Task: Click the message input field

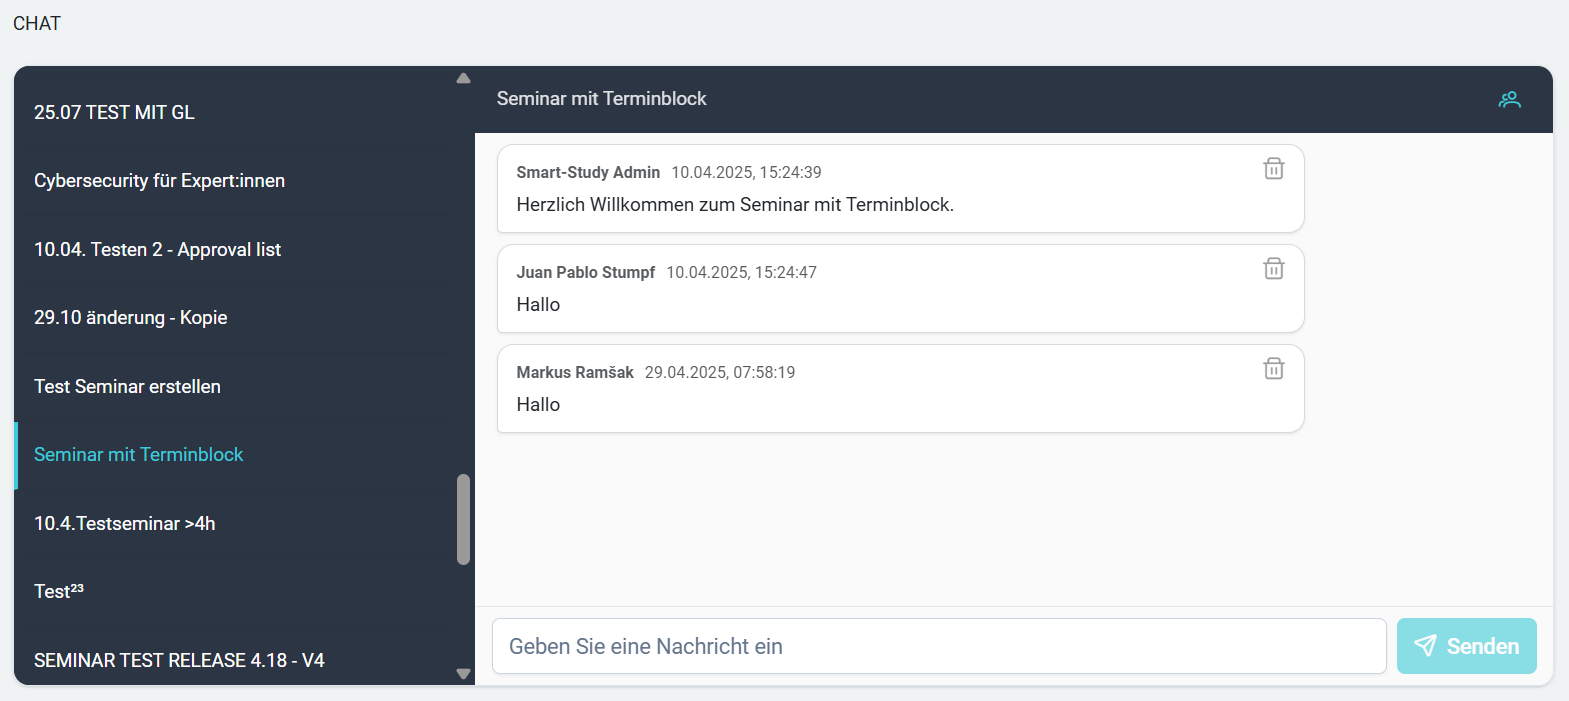Action: point(939,646)
